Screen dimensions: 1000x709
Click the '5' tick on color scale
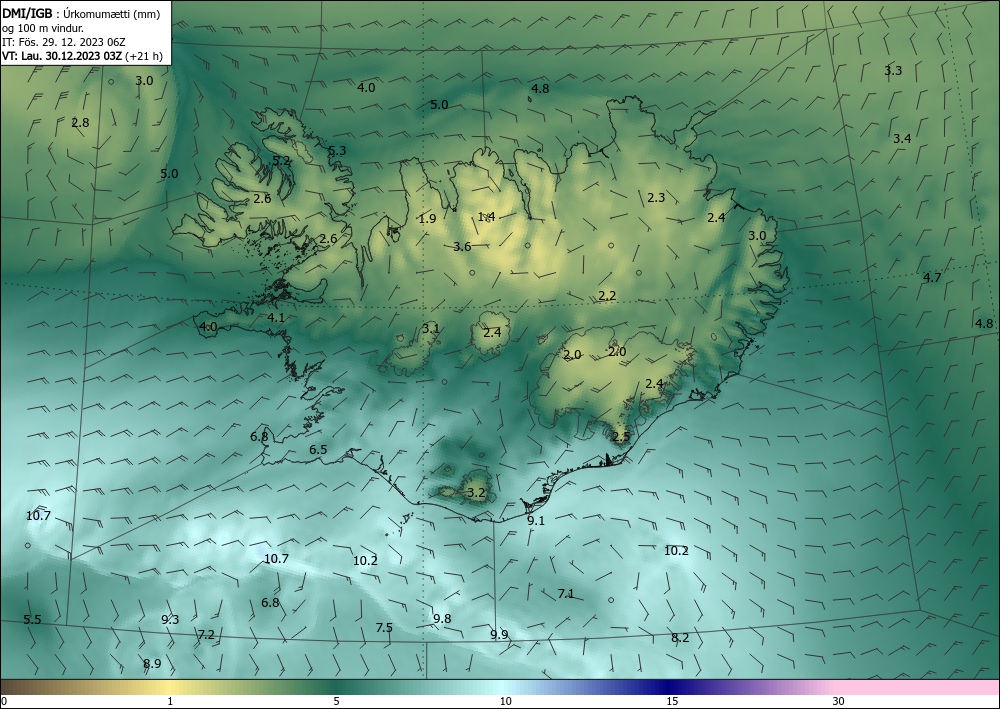click(336, 702)
